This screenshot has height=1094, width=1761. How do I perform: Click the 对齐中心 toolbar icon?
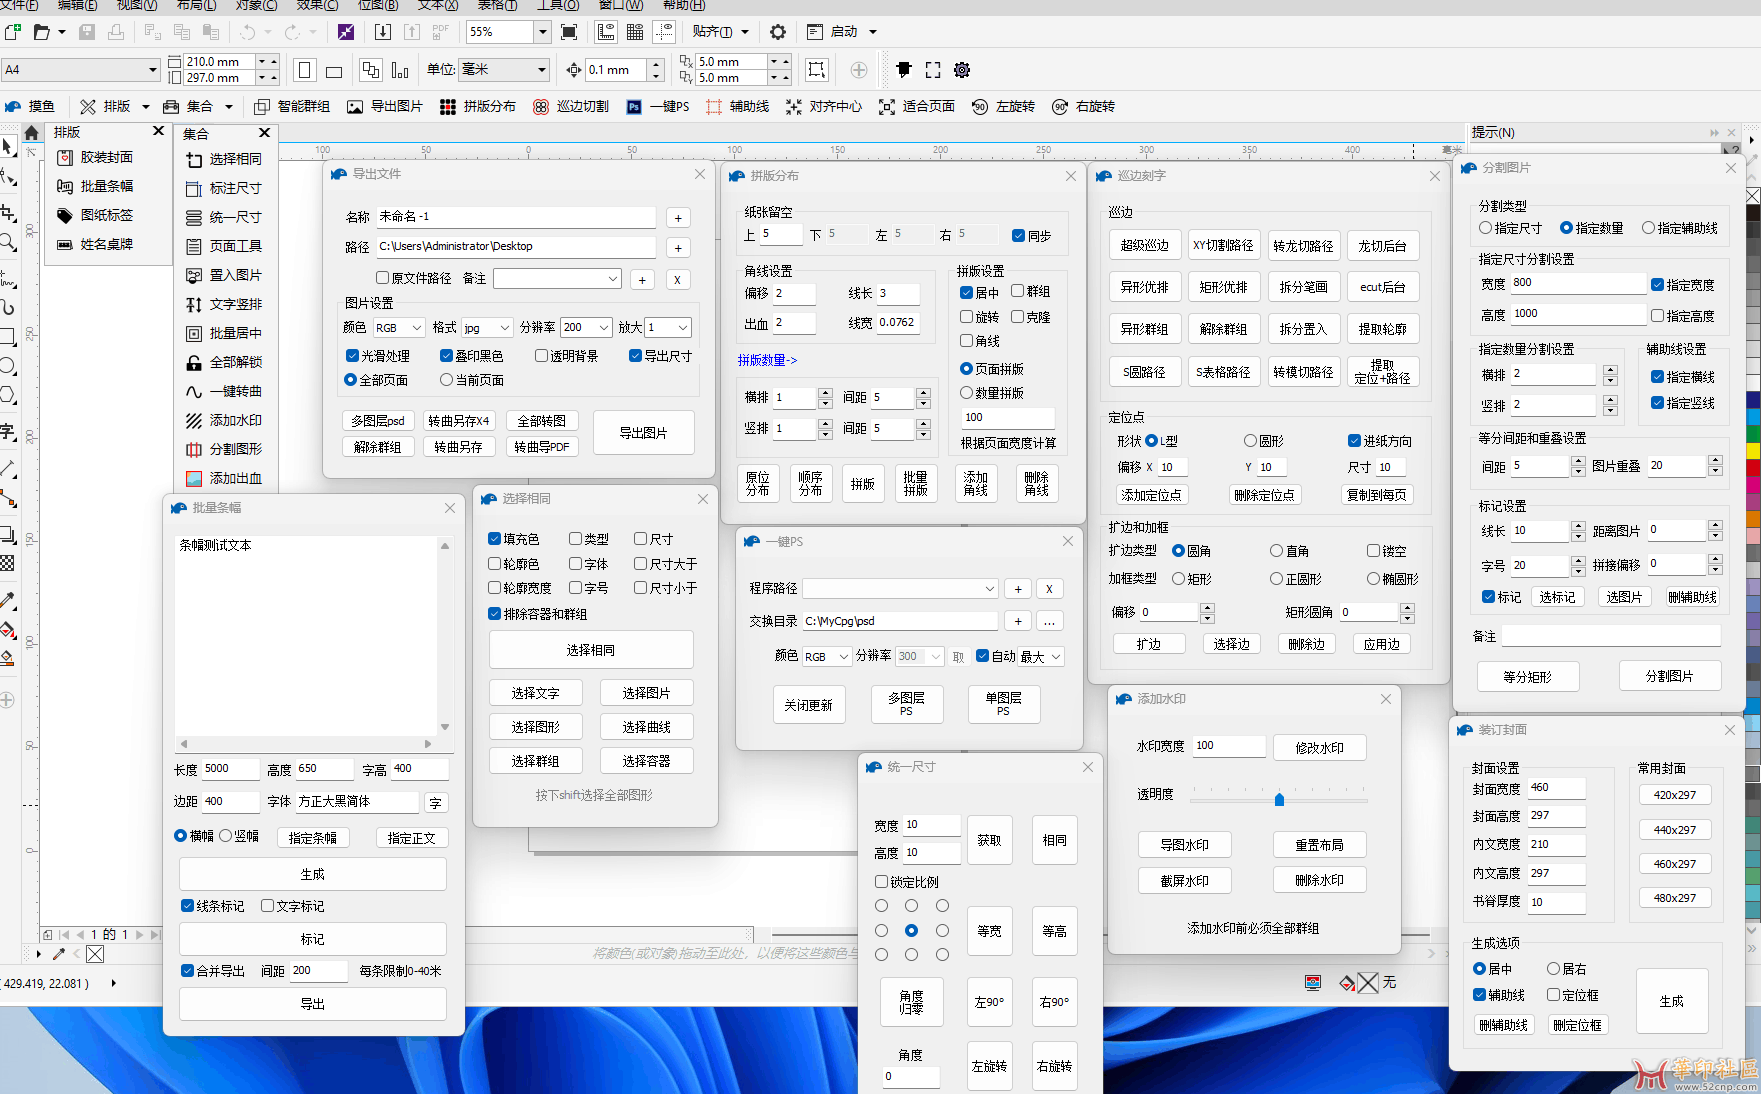tap(794, 107)
